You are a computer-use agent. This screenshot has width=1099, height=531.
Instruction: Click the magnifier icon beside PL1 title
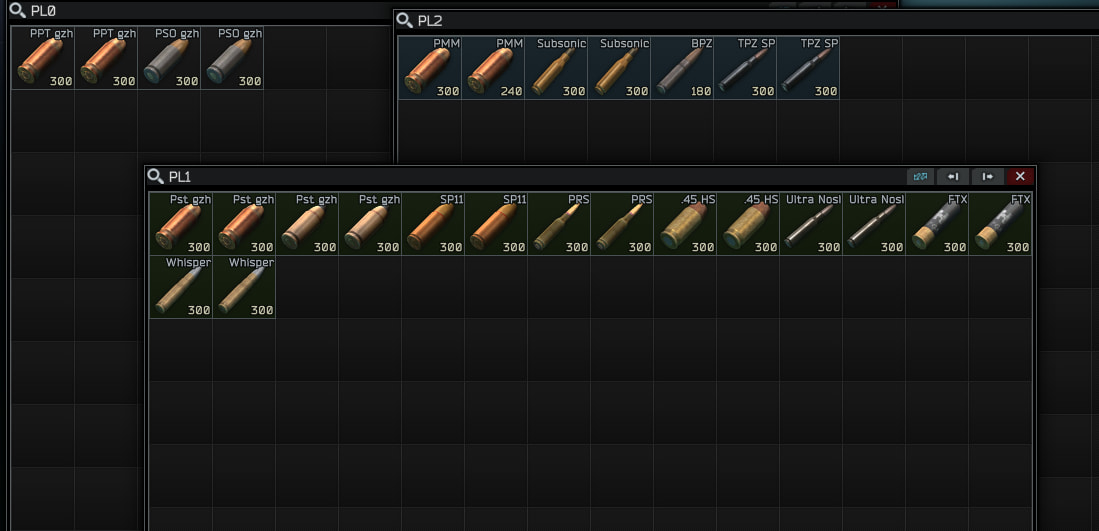[155, 177]
